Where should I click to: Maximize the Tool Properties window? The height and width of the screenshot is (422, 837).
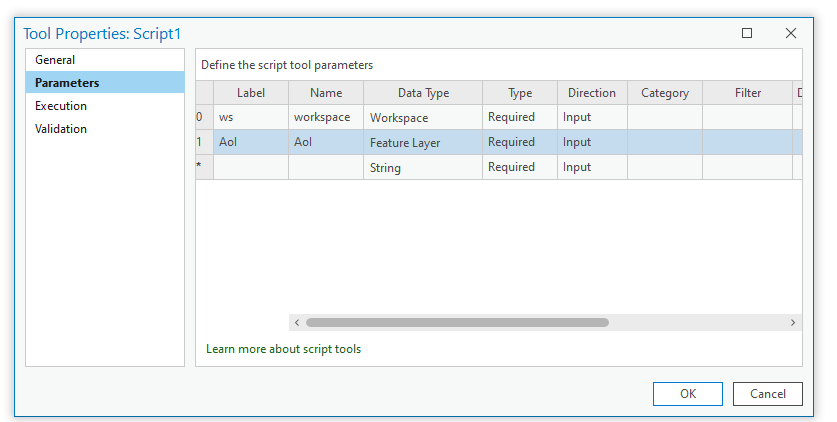[747, 33]
